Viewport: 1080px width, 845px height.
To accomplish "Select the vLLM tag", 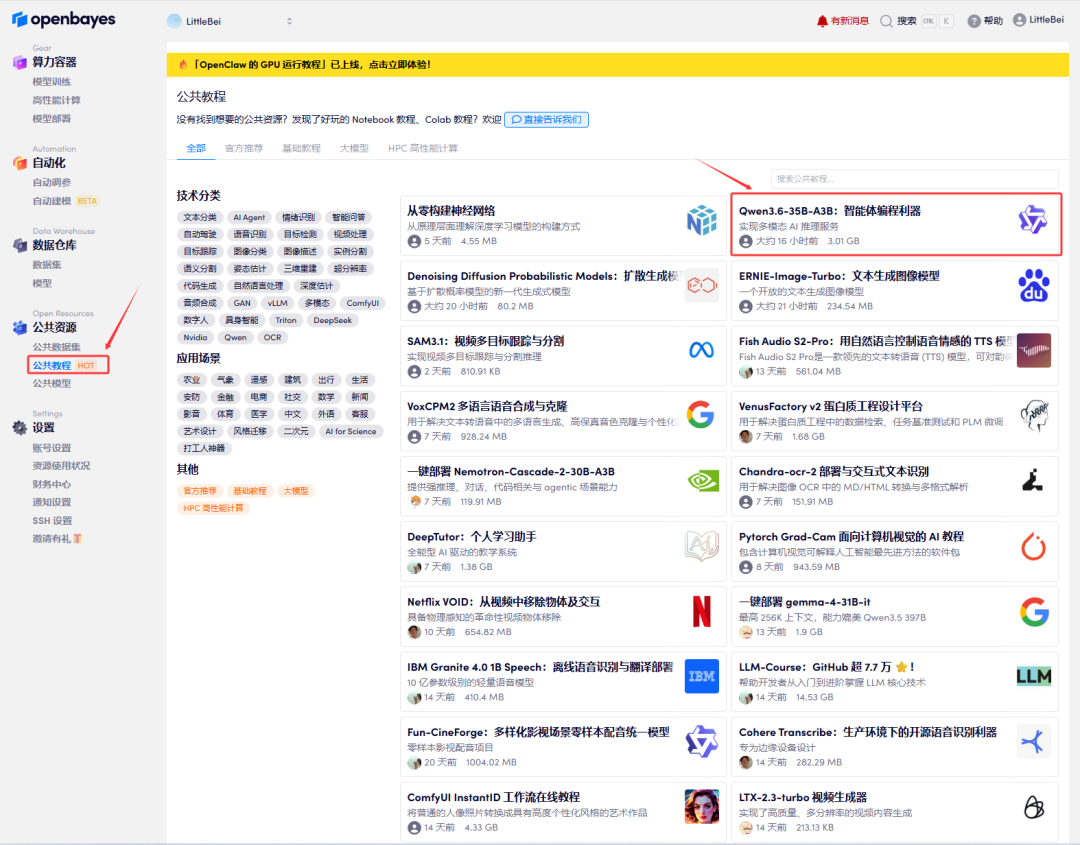I will pyautogui.click(x=278, y=303).
